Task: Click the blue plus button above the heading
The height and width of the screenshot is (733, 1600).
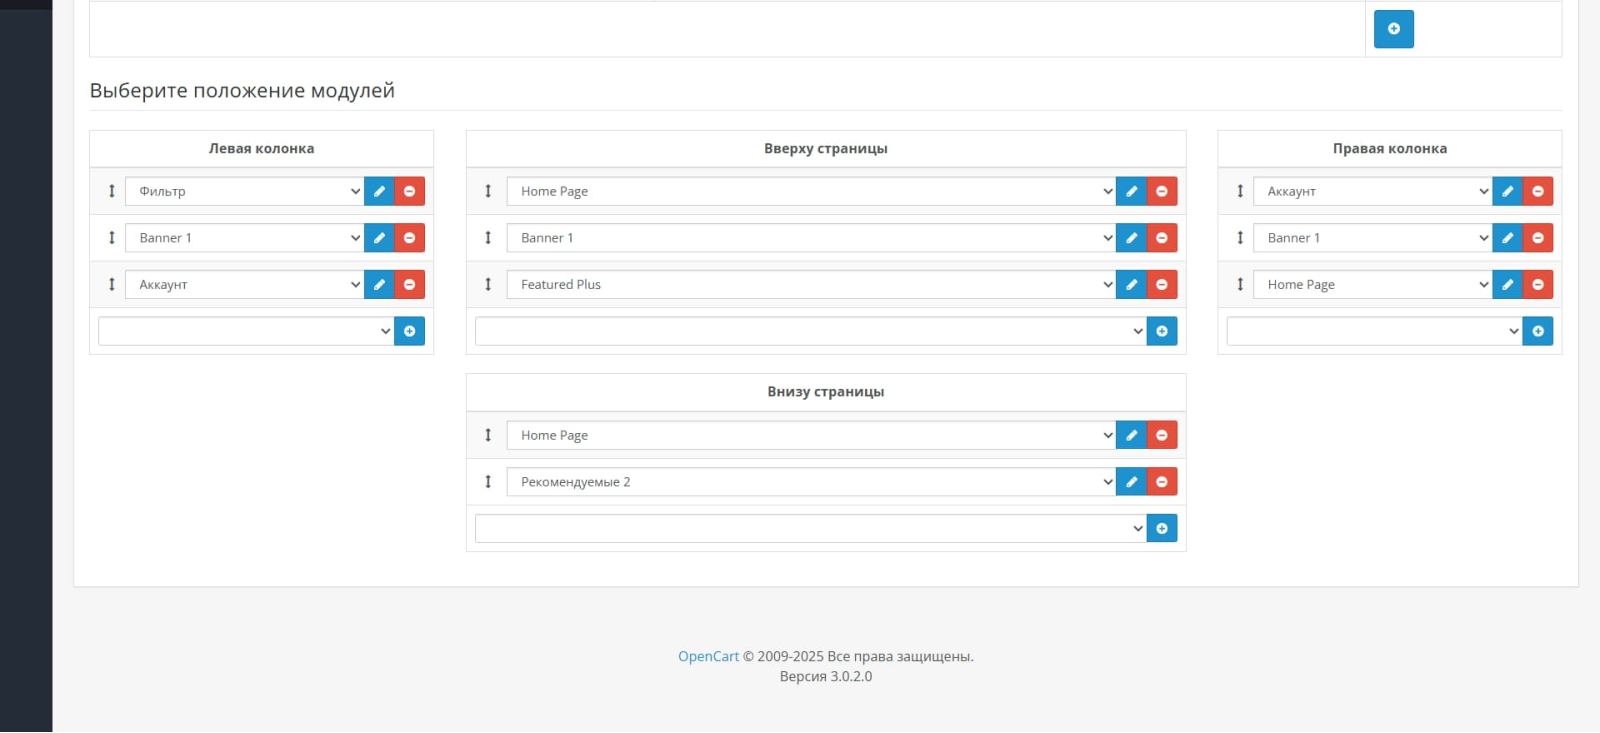Action: point(1394,29)
